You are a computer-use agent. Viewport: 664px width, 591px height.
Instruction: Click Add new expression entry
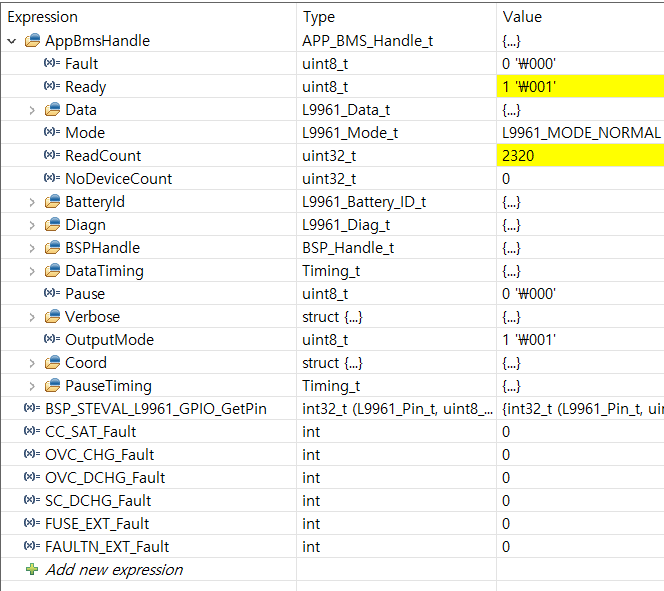tap(114, 570)
